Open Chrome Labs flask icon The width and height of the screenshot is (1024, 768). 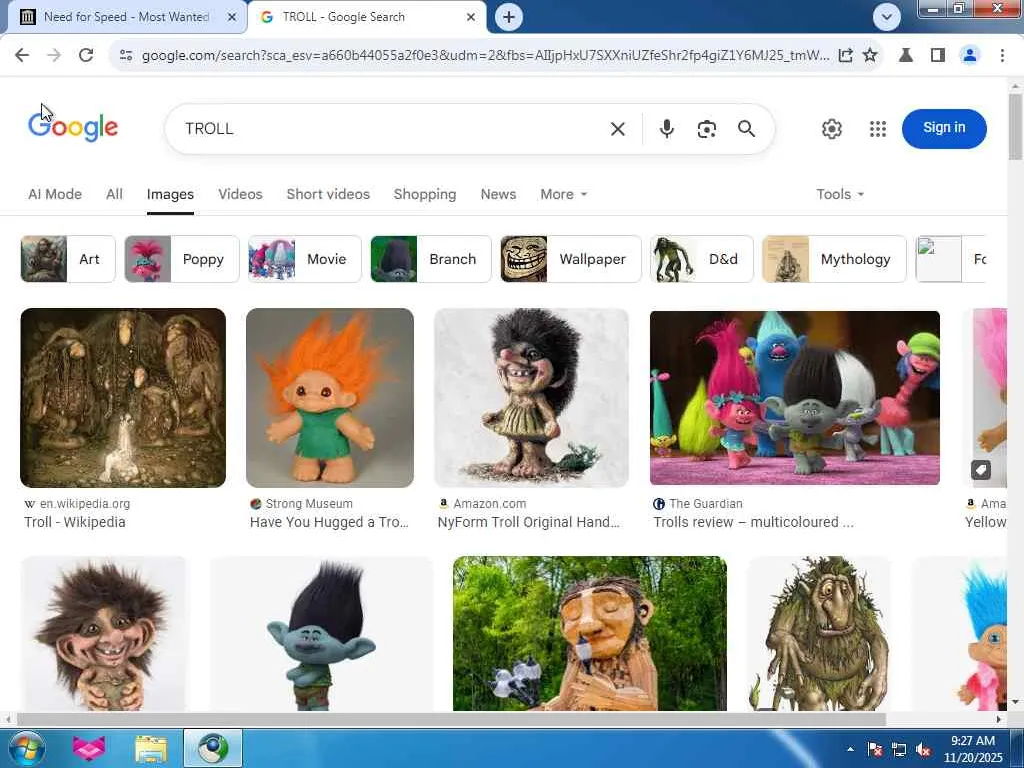(906, 56)
